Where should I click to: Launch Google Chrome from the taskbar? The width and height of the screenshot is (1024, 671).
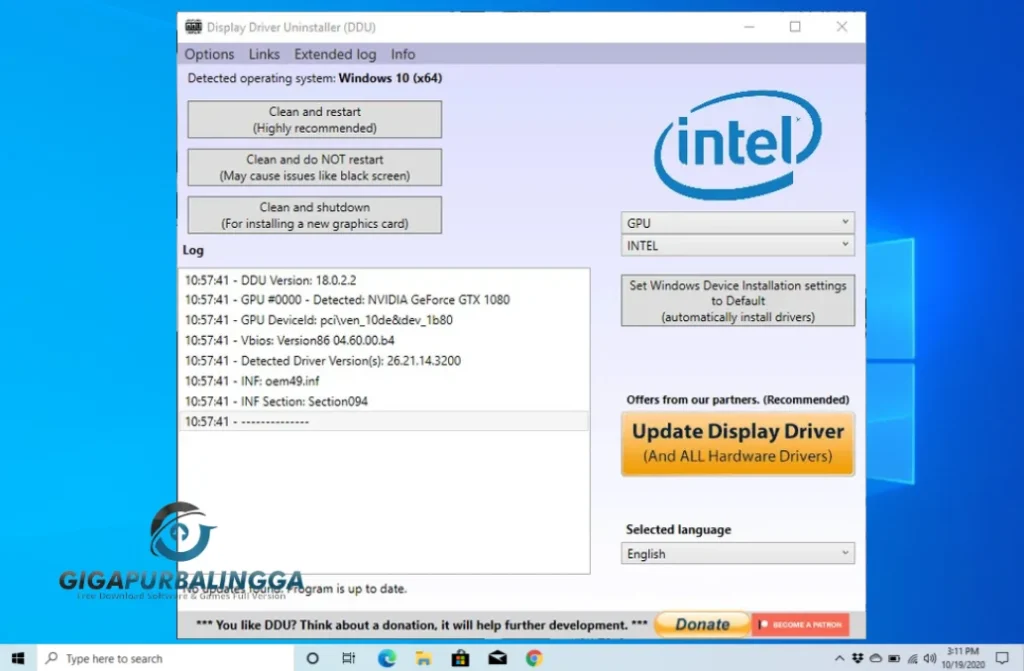(x=535, y=658)
